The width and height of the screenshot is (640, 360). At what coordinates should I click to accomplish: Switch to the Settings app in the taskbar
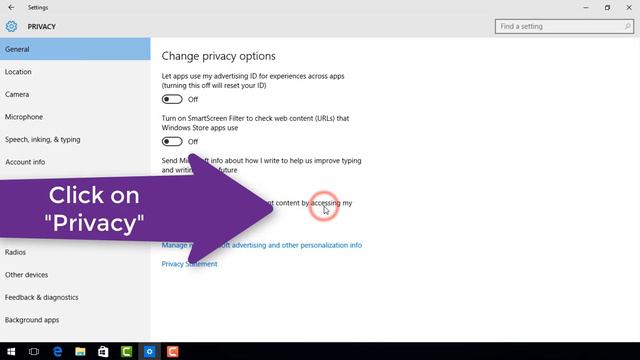[x=149, y=351]
